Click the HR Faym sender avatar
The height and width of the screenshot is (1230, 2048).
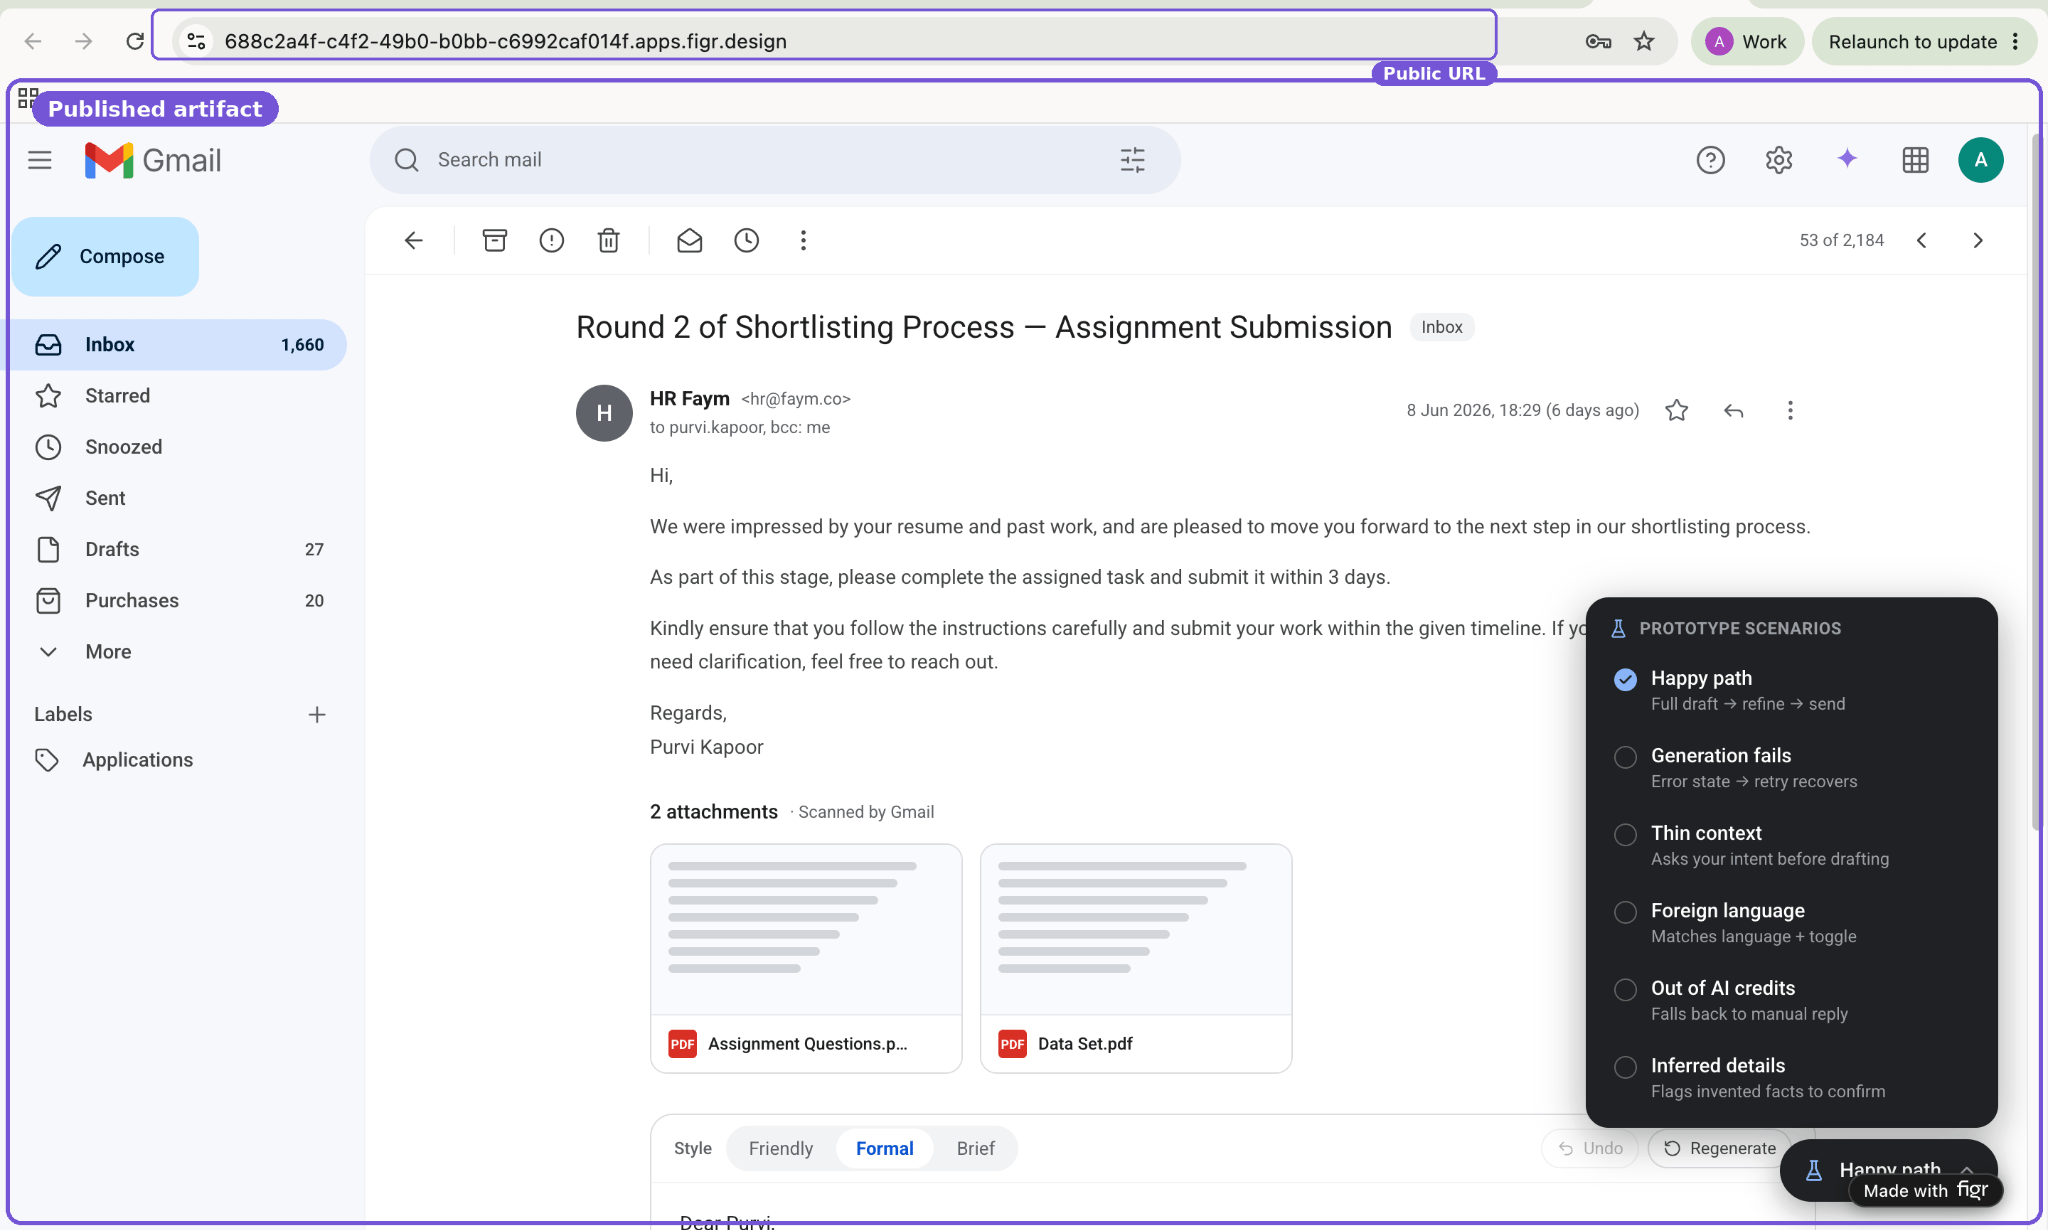point(604,413)
